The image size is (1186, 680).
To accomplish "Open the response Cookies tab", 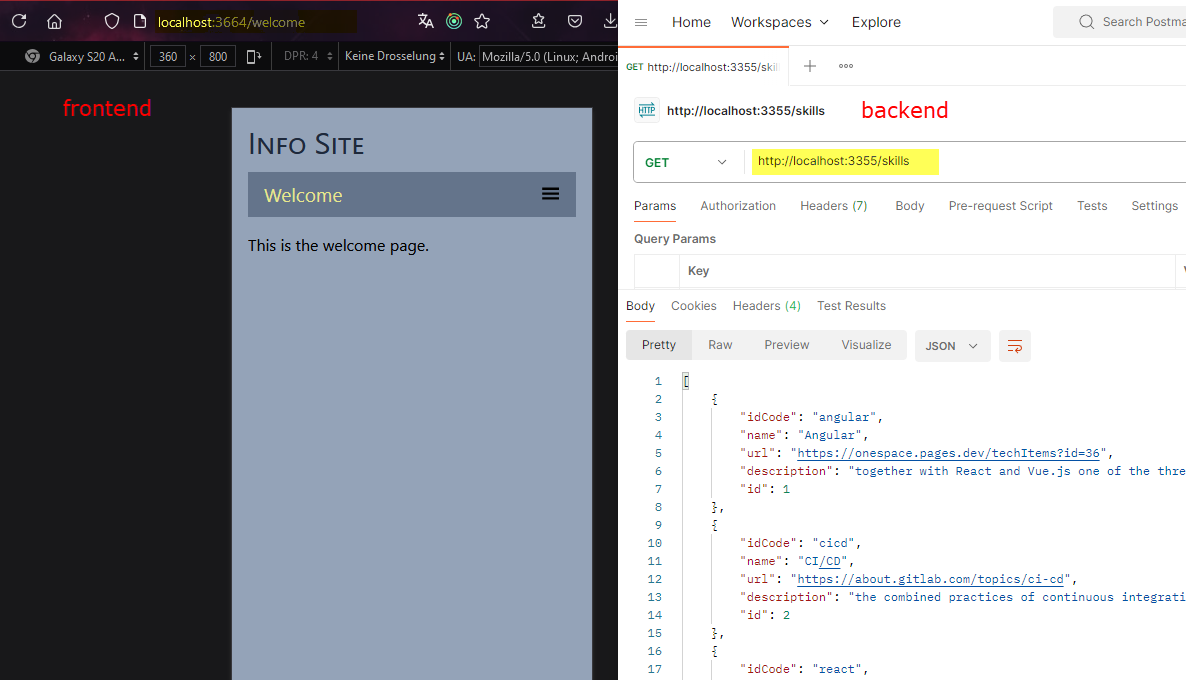I will click(x=693, y=306).
